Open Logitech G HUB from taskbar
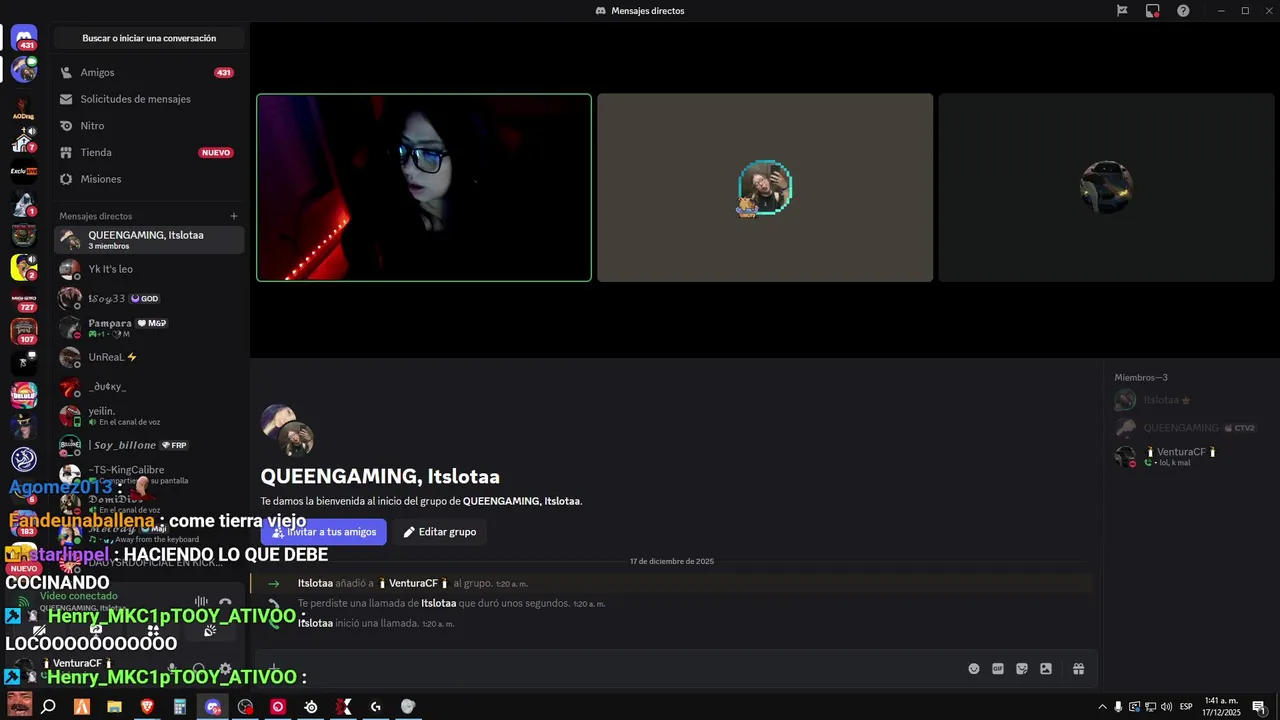 click(x=376, y=707)
